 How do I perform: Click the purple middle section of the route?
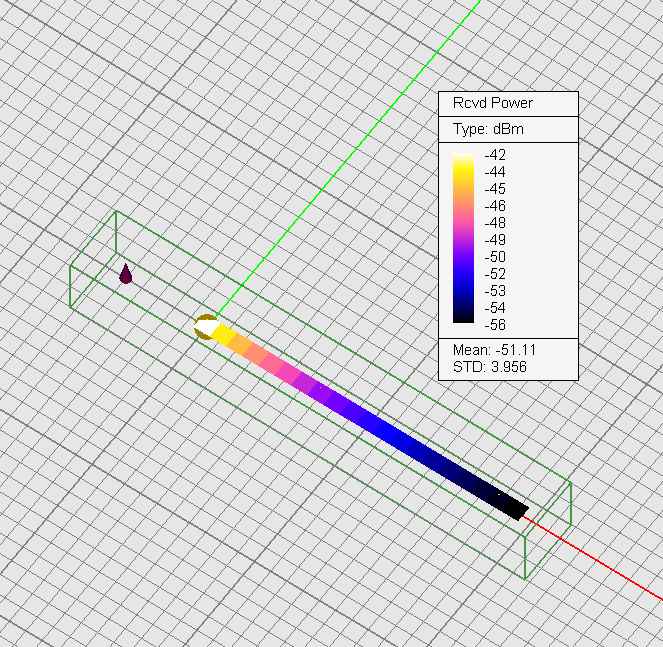point(335,398)
